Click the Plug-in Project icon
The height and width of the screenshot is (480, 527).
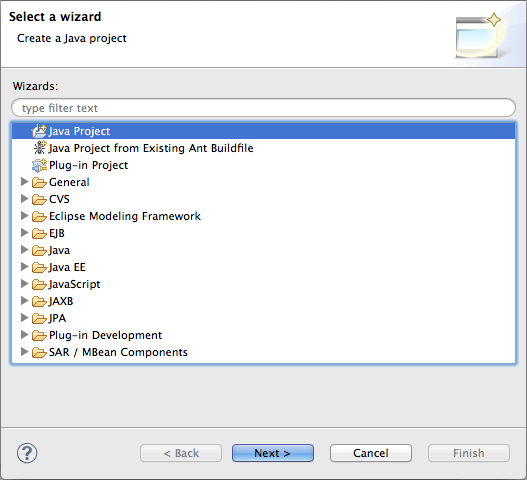click(39, 165)
